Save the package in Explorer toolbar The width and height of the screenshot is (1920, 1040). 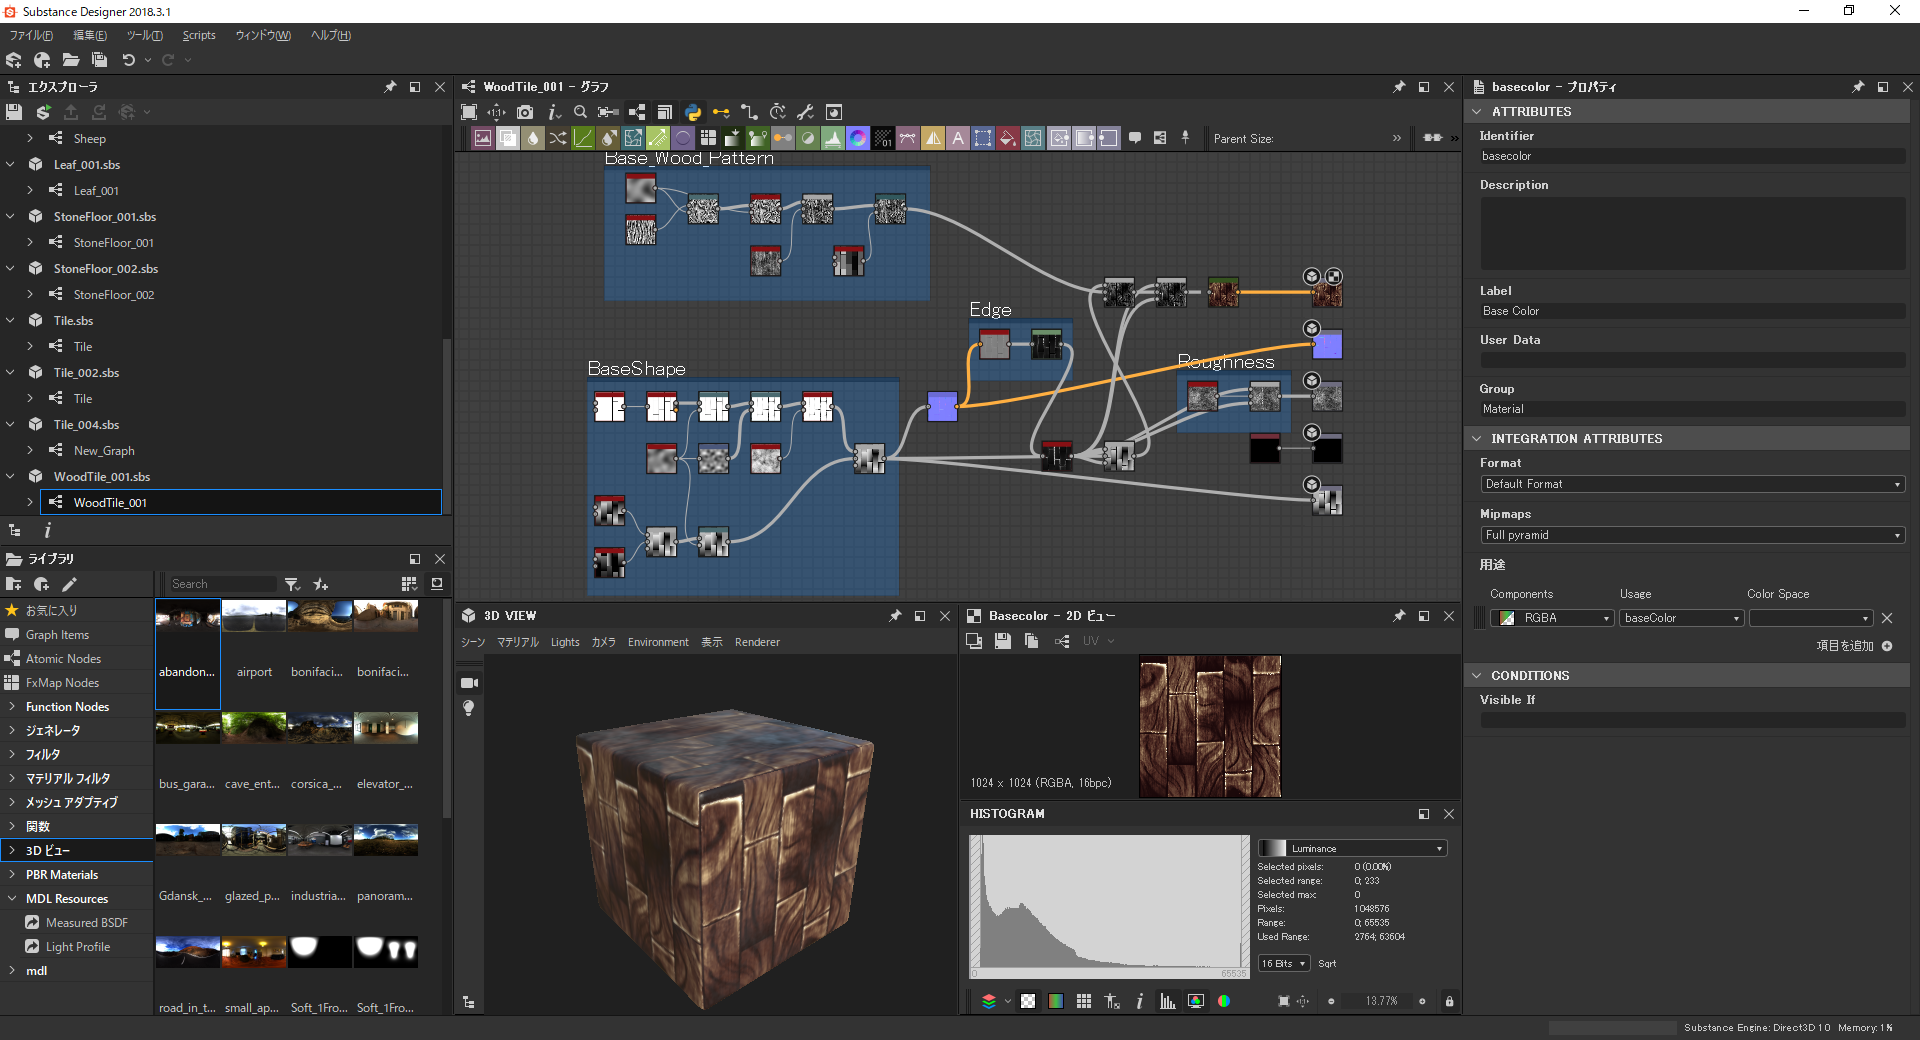(x=14, y=112)
